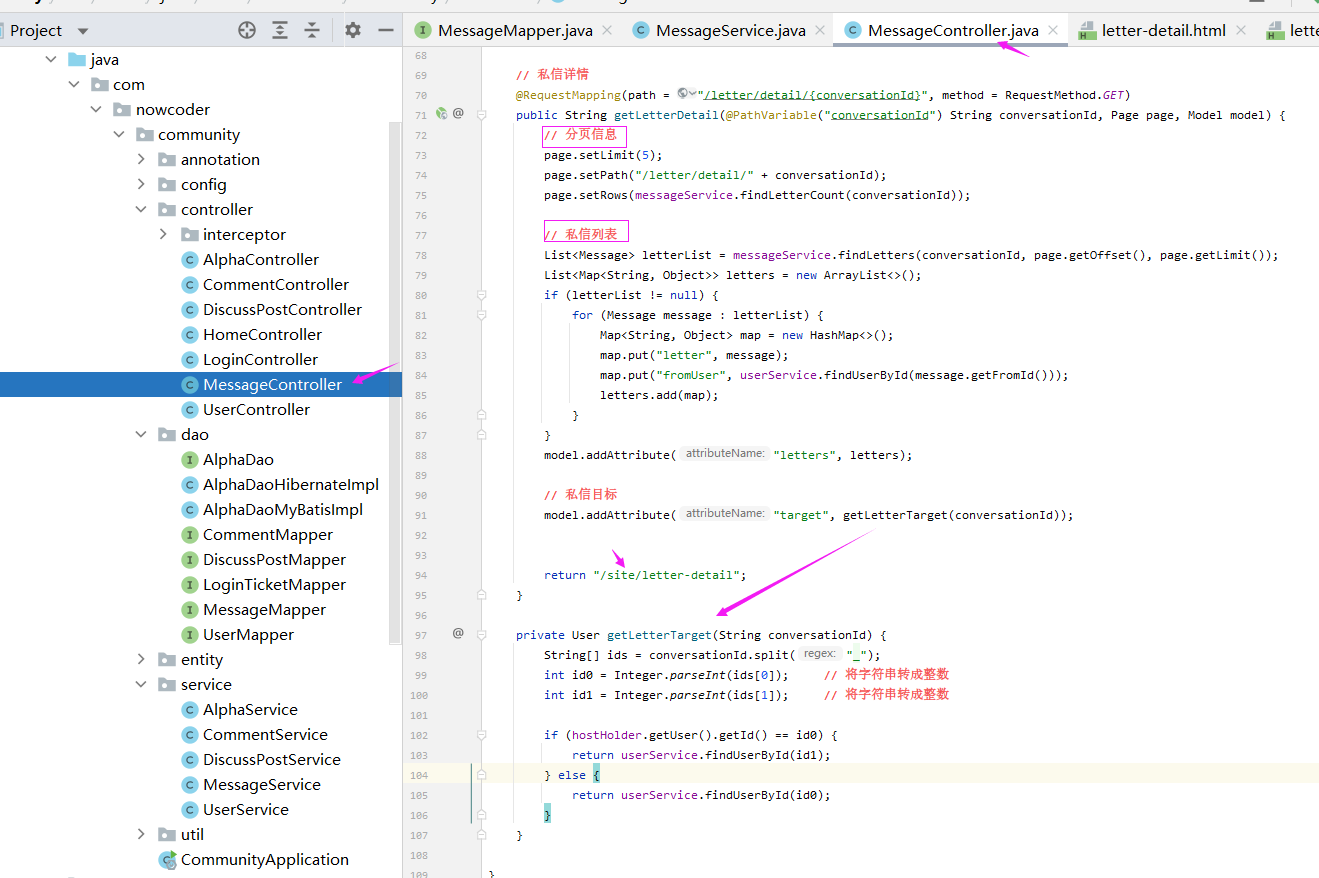Viewport: 1319px width, 878px height.
Task: Close the letter-detail.html tab
Action: pyautogui.click(x=1241, y=31)
